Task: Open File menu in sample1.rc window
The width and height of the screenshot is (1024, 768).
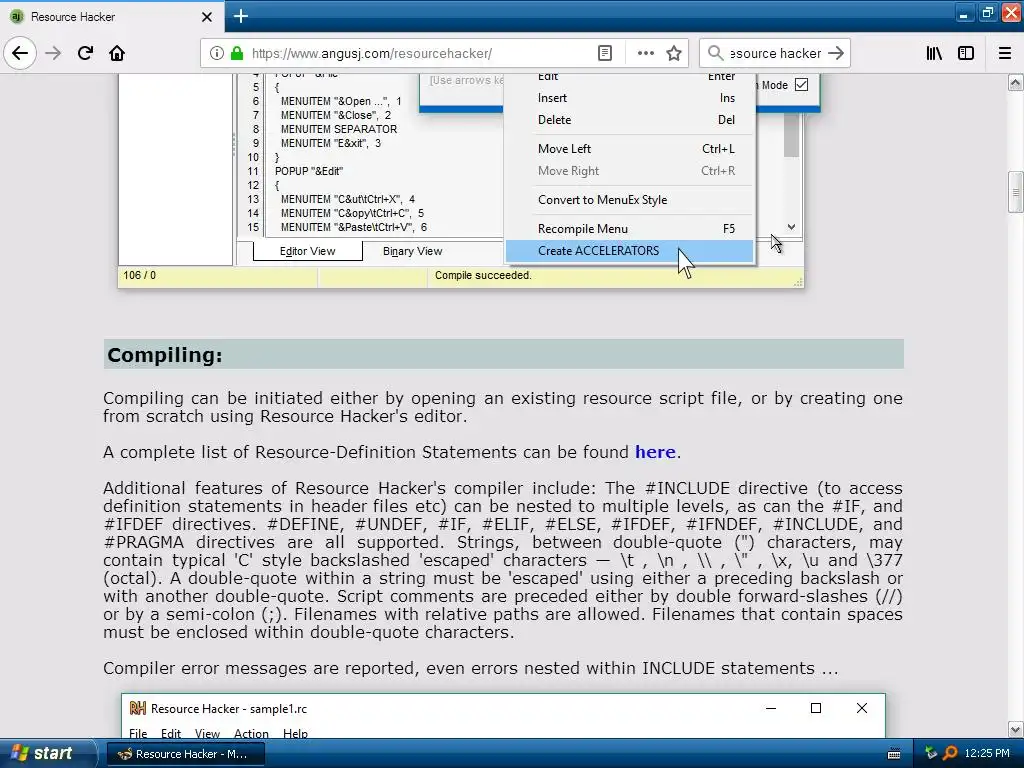Action: pyautogui.click(x=138, y=733)
